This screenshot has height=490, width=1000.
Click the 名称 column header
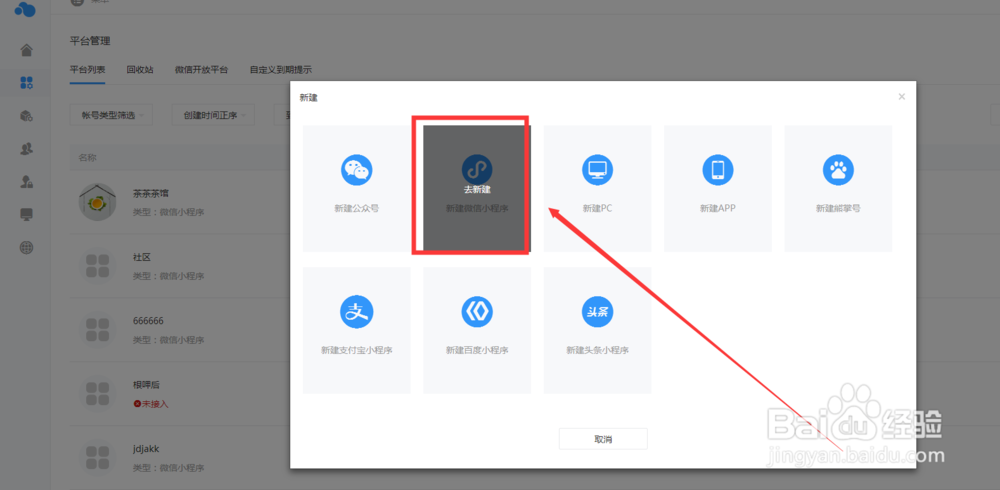click(87, 158)
